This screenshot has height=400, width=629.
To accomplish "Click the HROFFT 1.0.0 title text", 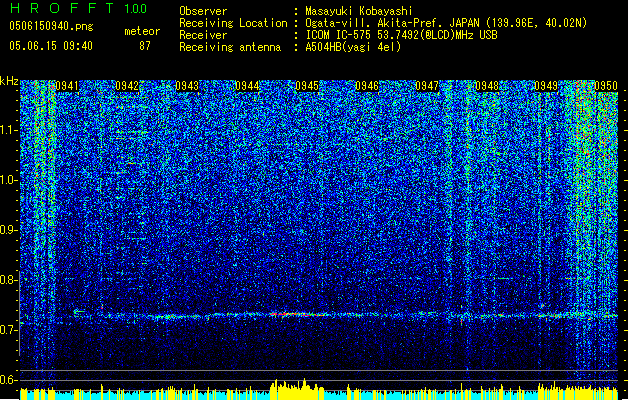I will tap(79, 8).
